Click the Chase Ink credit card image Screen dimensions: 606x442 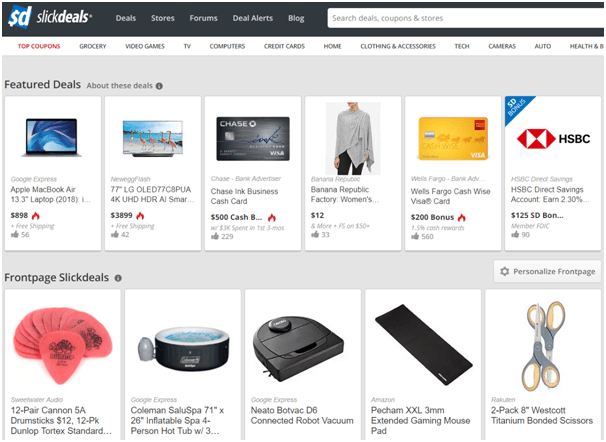[253, 139]
